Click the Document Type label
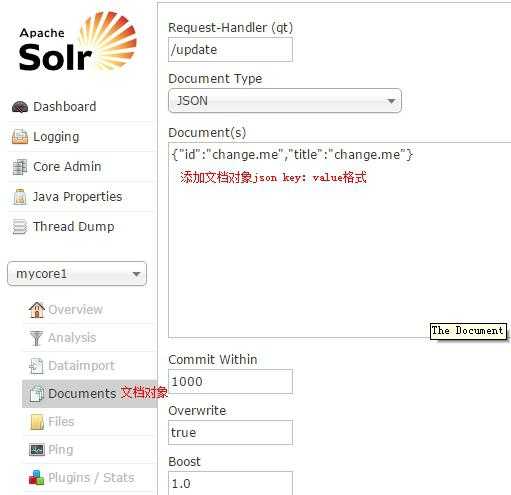The image size is (511, 495). (x=215, y=79)
